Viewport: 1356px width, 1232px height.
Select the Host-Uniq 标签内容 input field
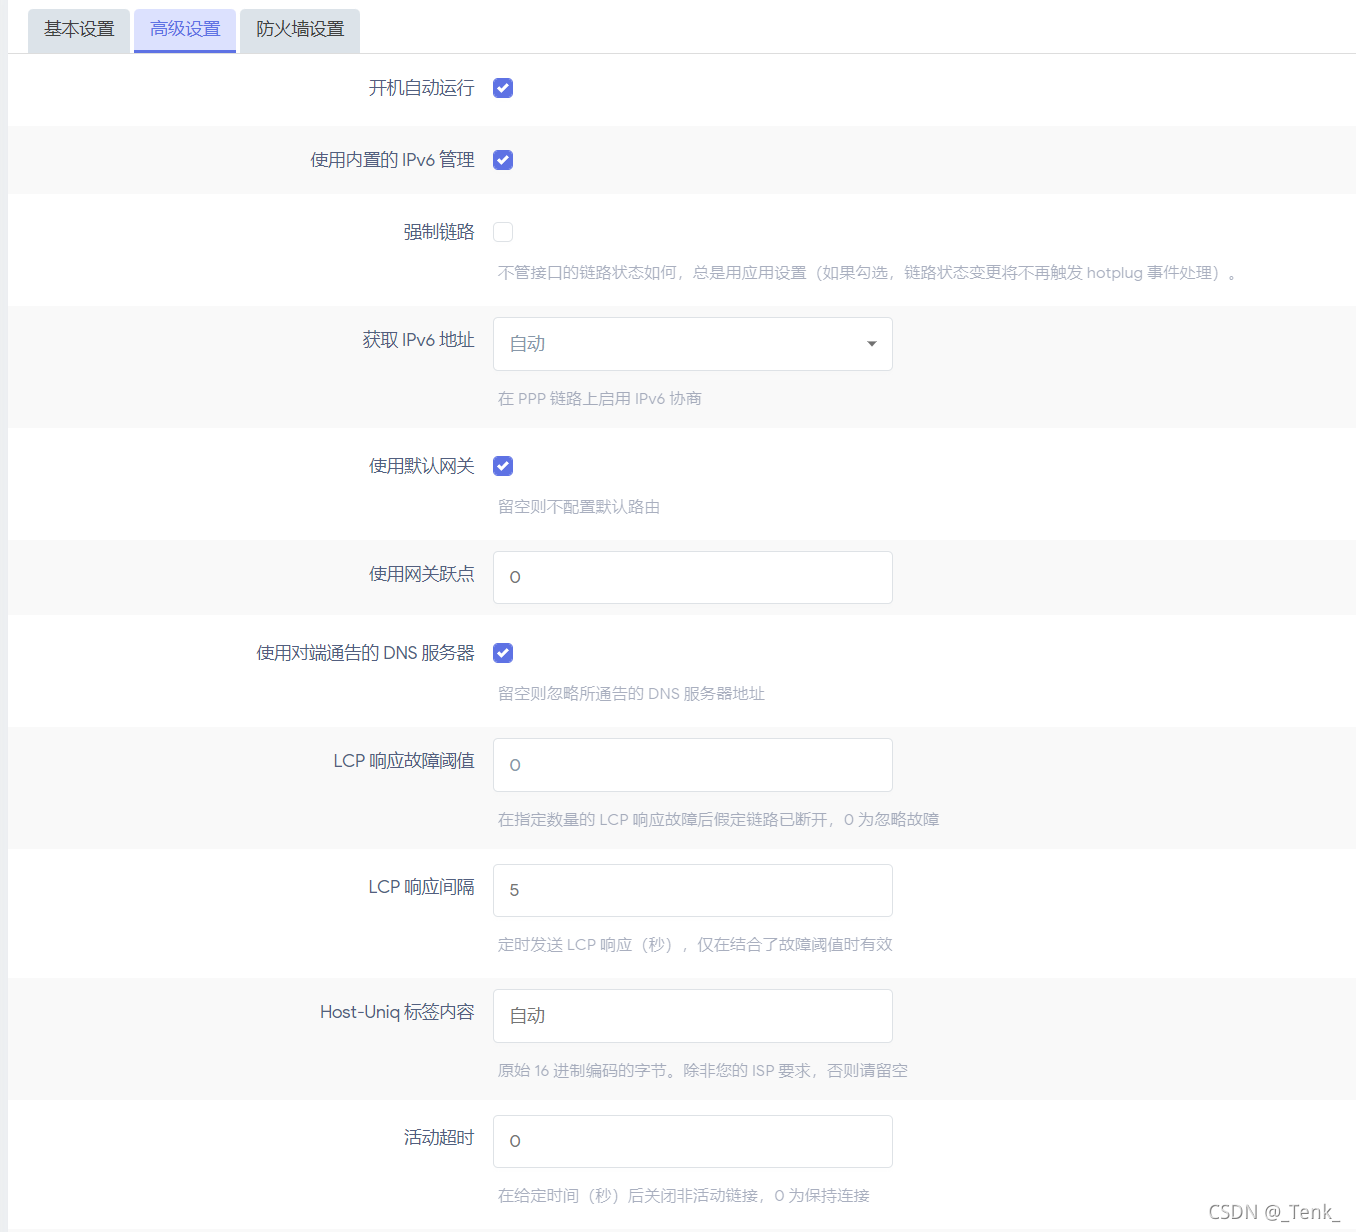(692, 1016)
